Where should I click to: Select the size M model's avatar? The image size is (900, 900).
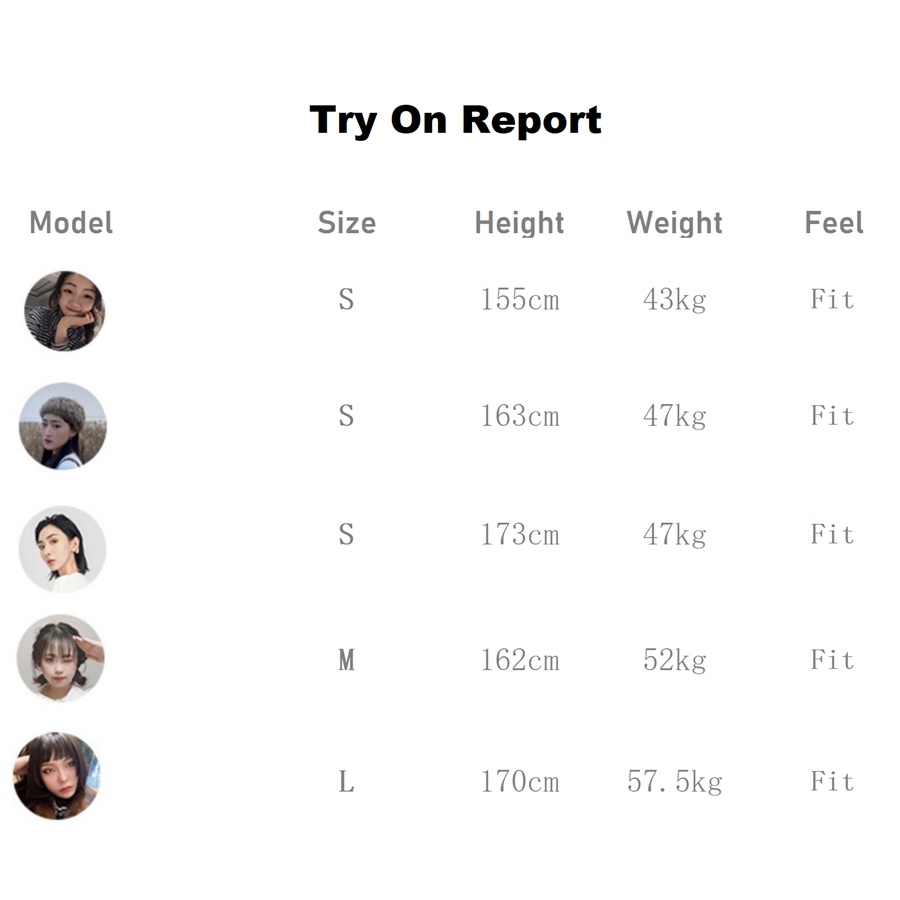pos(60,657)
